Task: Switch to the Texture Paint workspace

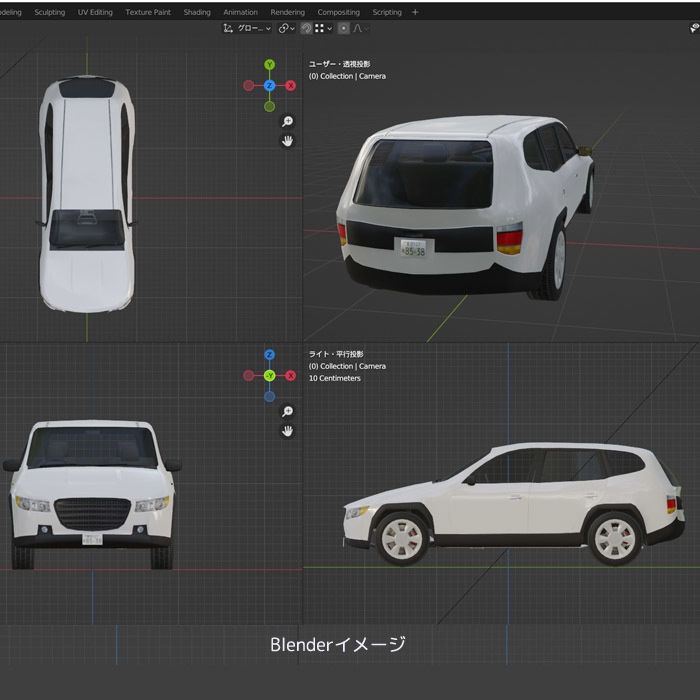Action: (x=148, y=12)
